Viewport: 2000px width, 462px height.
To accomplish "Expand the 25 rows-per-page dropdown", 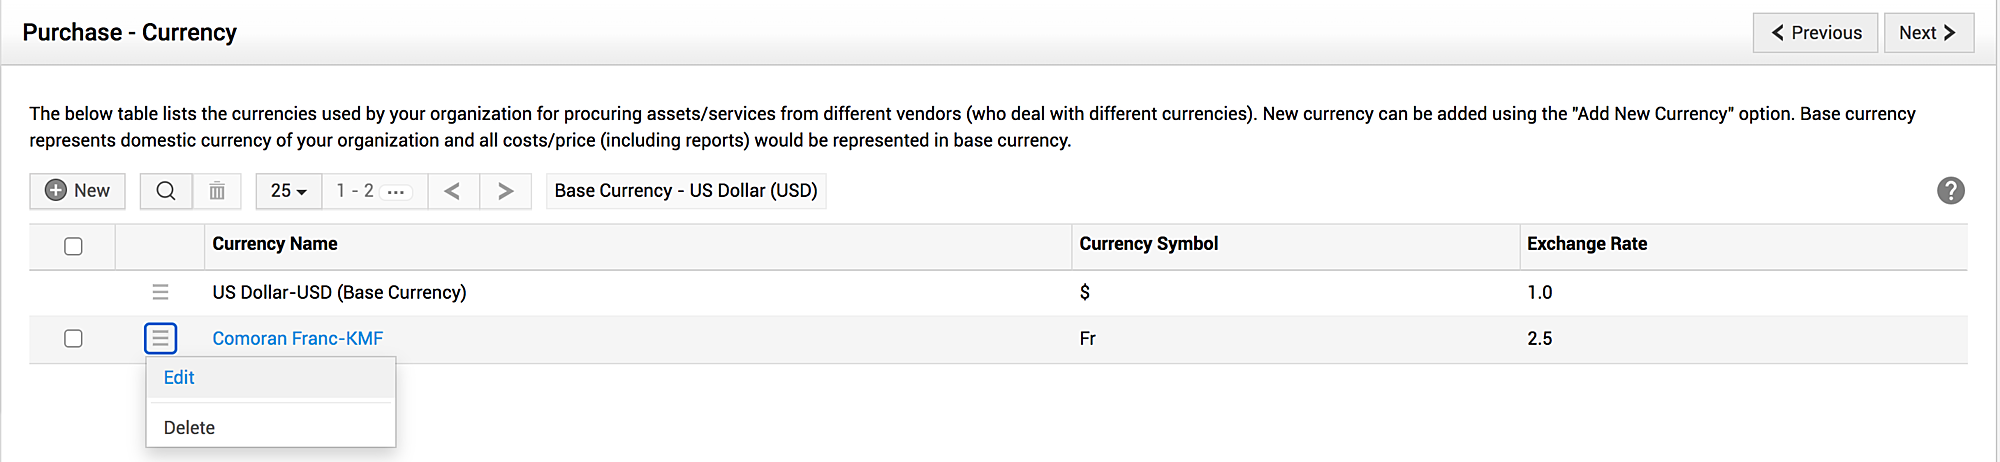I will [288, 191].
